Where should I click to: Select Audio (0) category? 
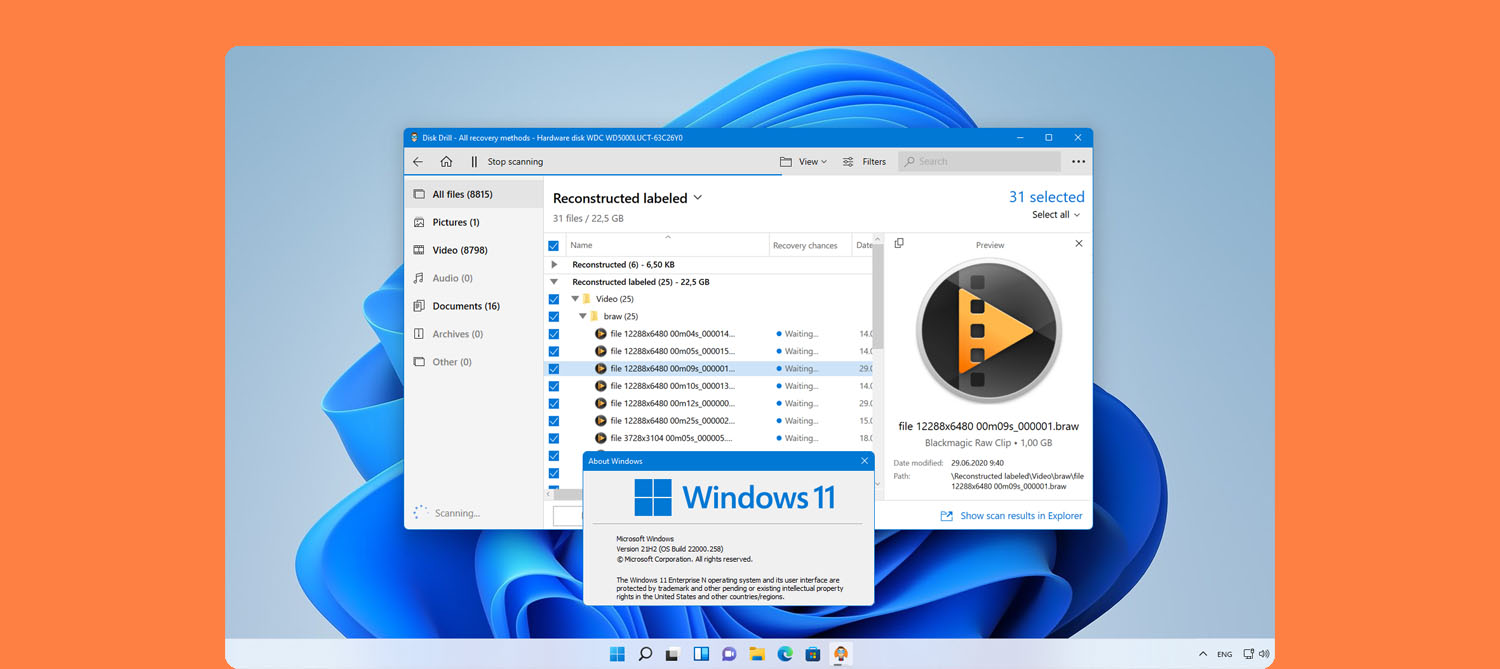click(x=474, y=278)
